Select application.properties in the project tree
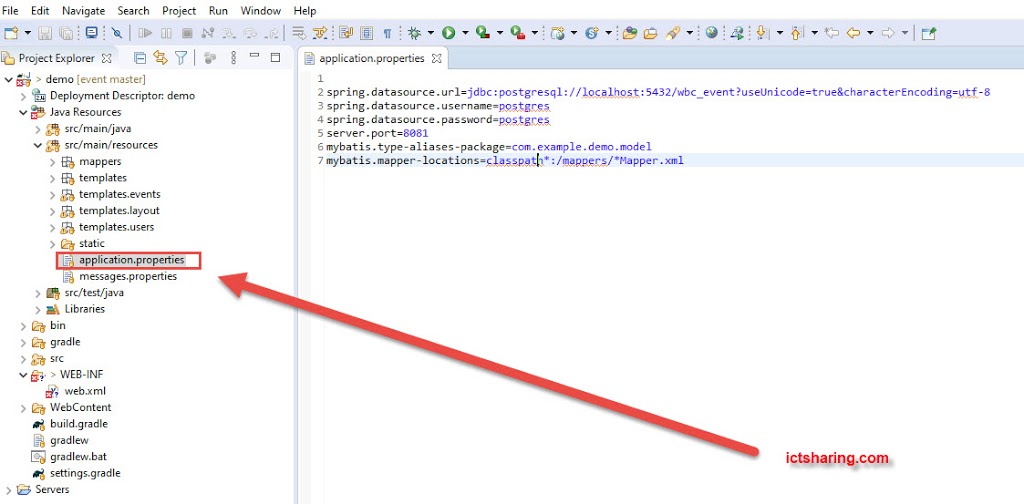Viewport: 1024px width, 504px height. point(131,260)
